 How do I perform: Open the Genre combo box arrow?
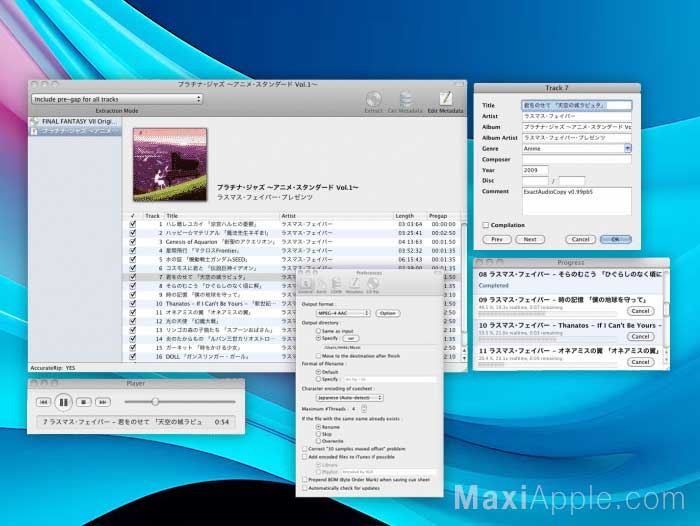click(628, 148)
